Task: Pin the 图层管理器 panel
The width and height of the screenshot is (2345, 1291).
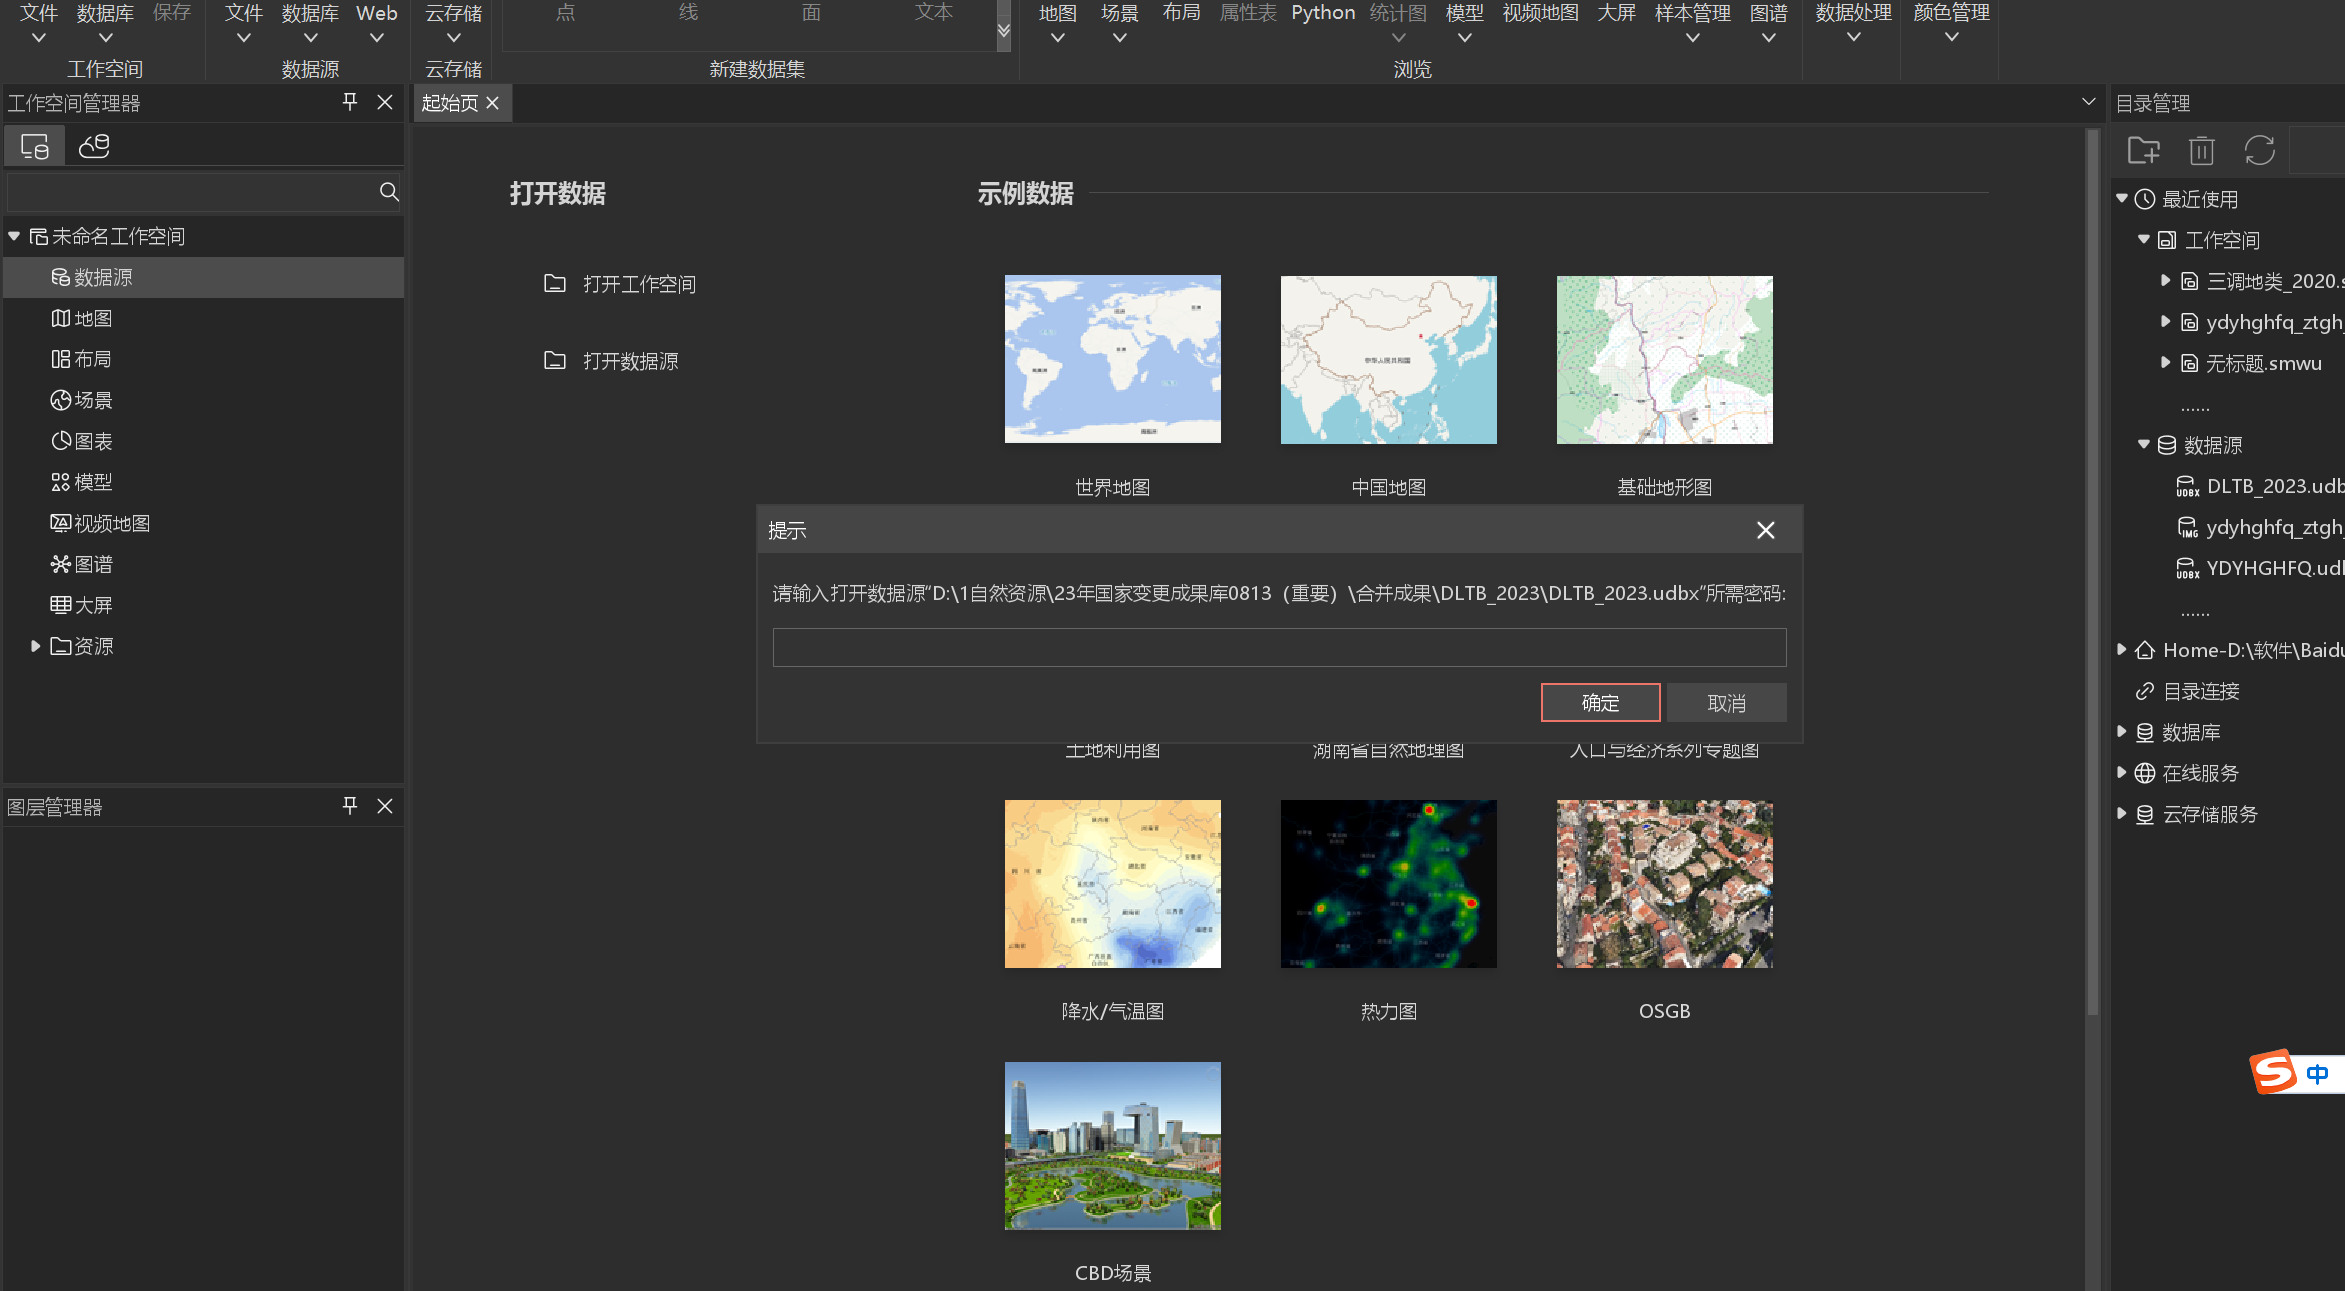Action: click(x=350, y=806)
